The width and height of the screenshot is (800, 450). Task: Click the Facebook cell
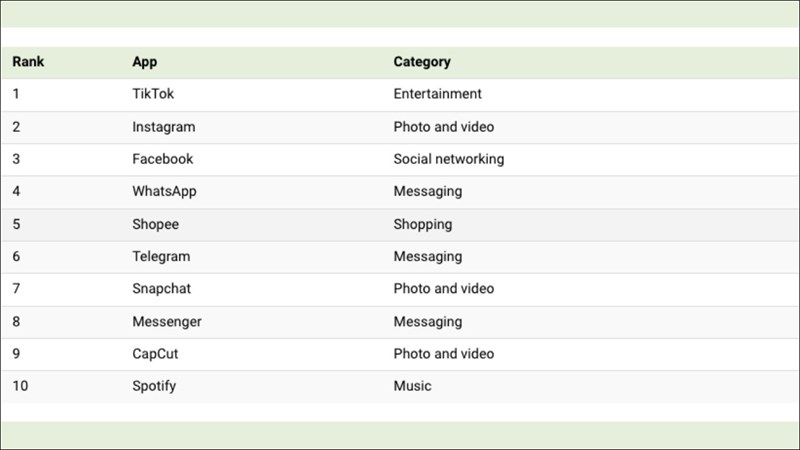pos(163,159)
